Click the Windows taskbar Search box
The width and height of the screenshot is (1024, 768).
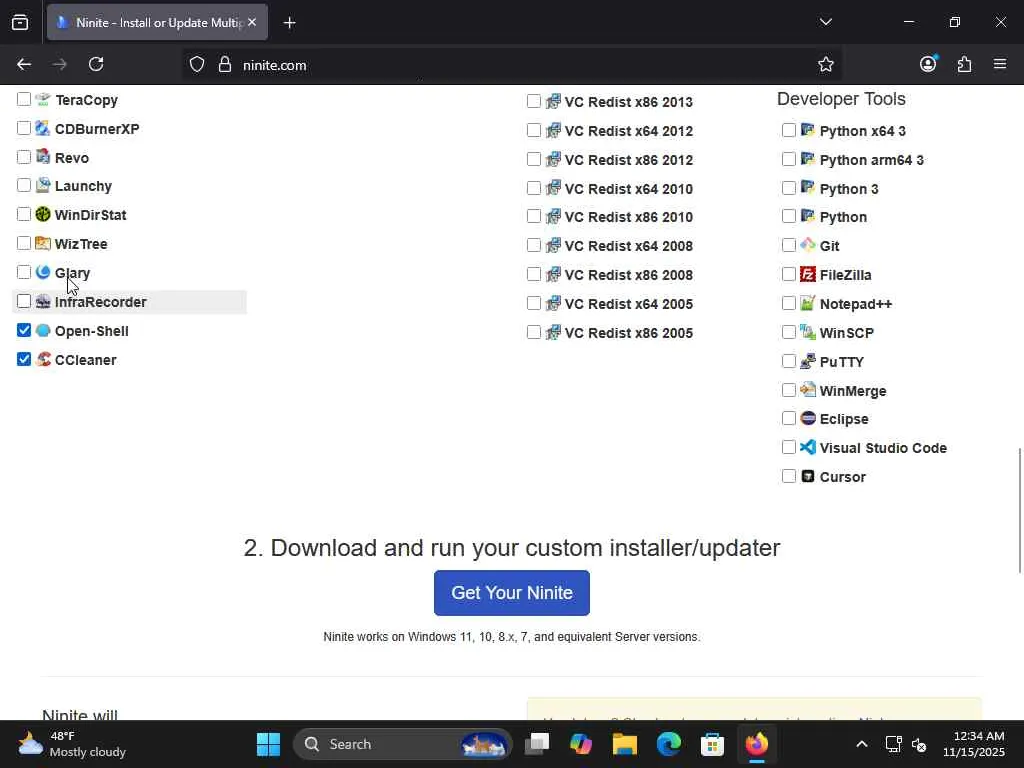pos(403,744)
